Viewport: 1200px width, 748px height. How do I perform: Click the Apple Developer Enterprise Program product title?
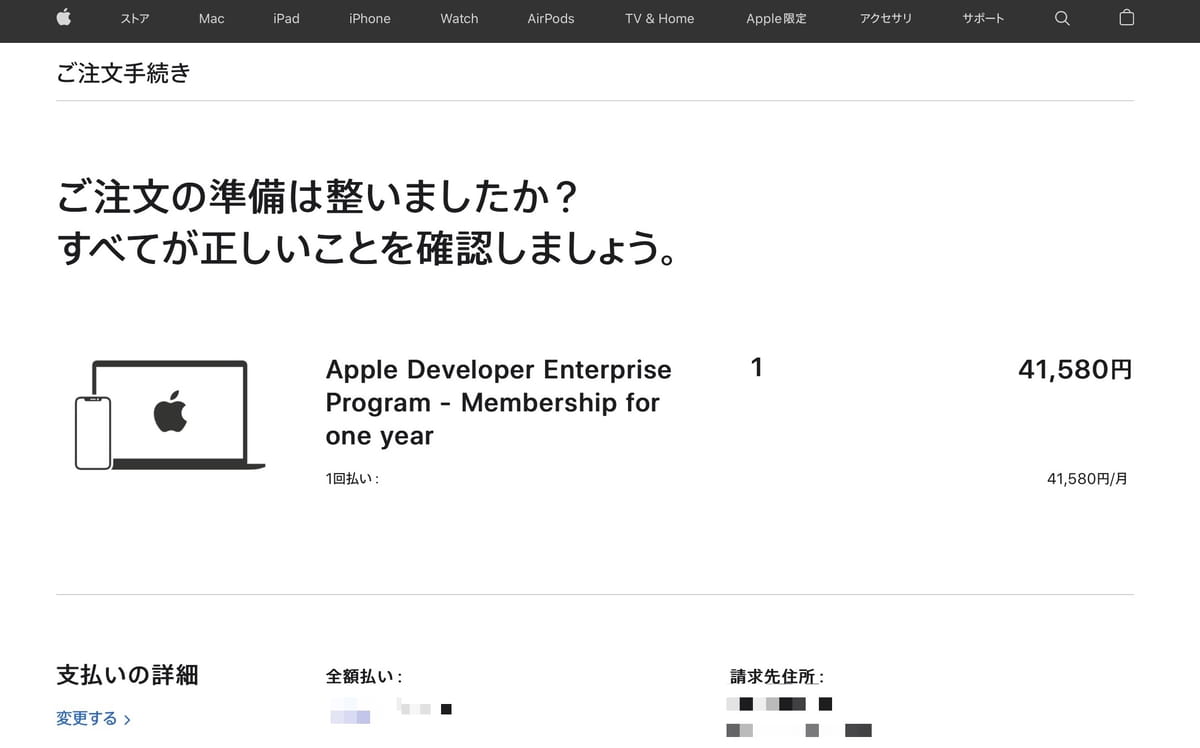(x=499, y=403)
